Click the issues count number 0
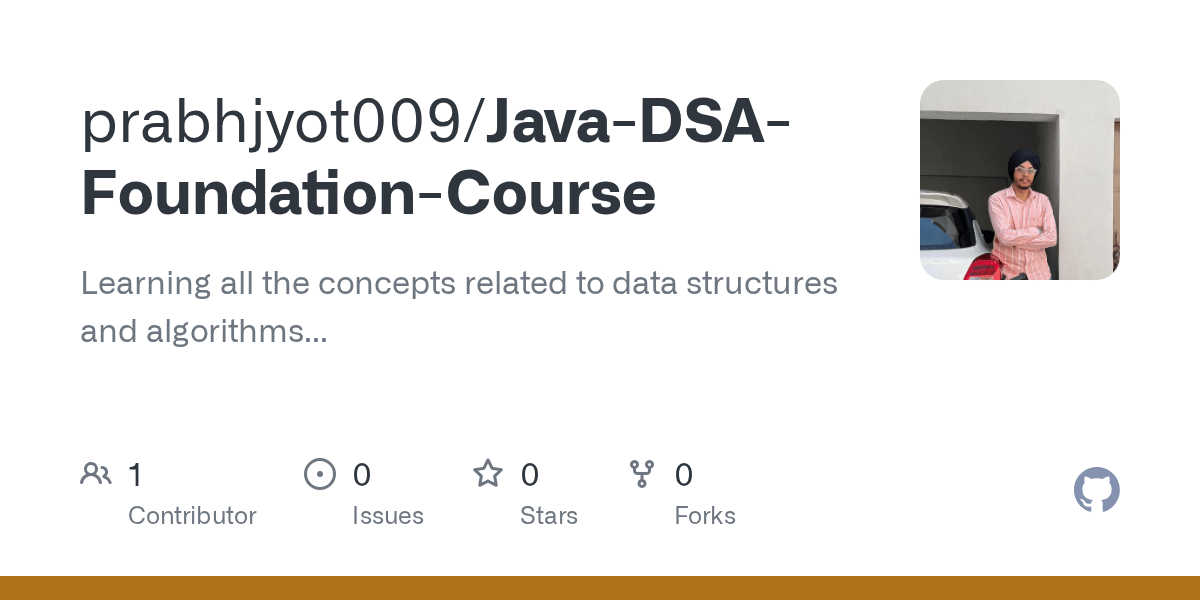1200x600 pixels. coord(361,475)
